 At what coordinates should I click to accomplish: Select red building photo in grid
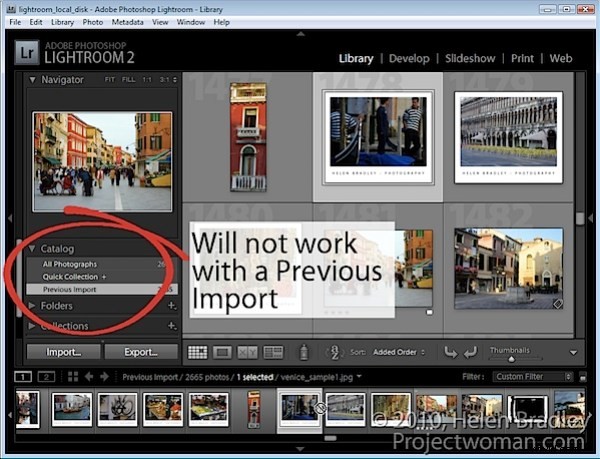tap(248, 137)
